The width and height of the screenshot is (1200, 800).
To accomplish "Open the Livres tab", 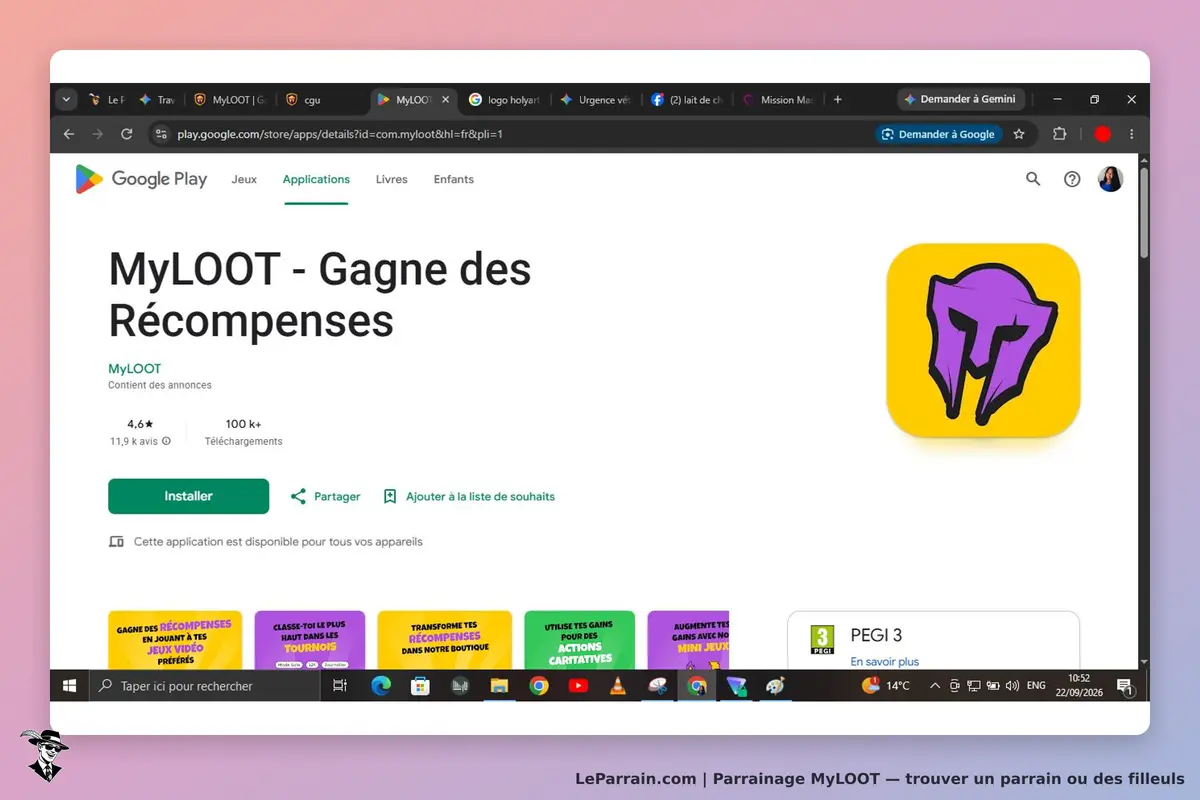I will tap(392, 180).
